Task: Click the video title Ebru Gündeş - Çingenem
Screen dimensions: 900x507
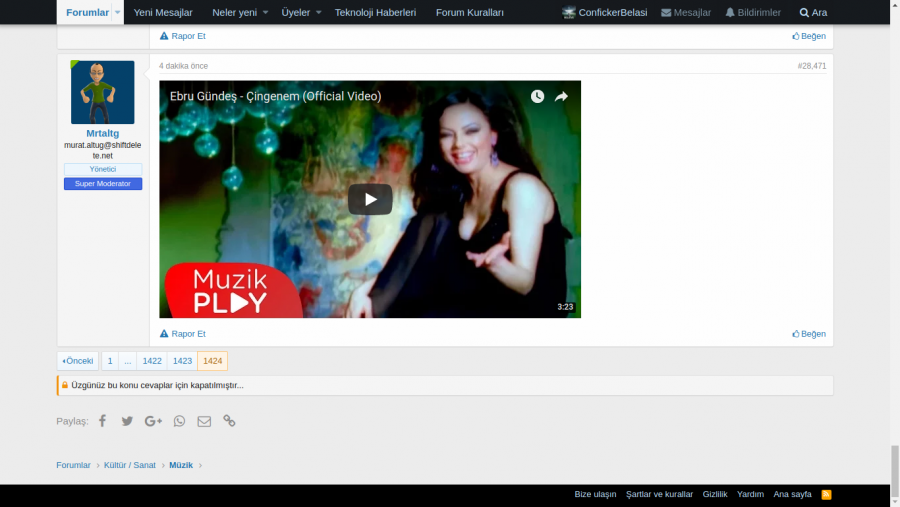Action: [x=276, y=96]
